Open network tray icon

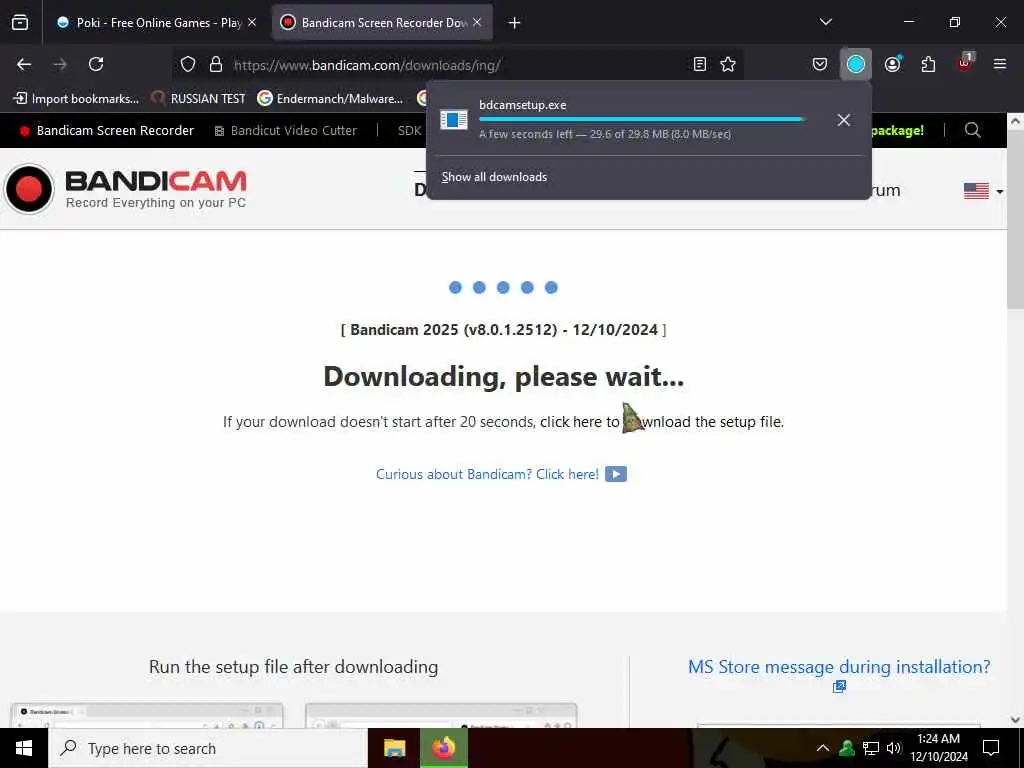point(871,748)
